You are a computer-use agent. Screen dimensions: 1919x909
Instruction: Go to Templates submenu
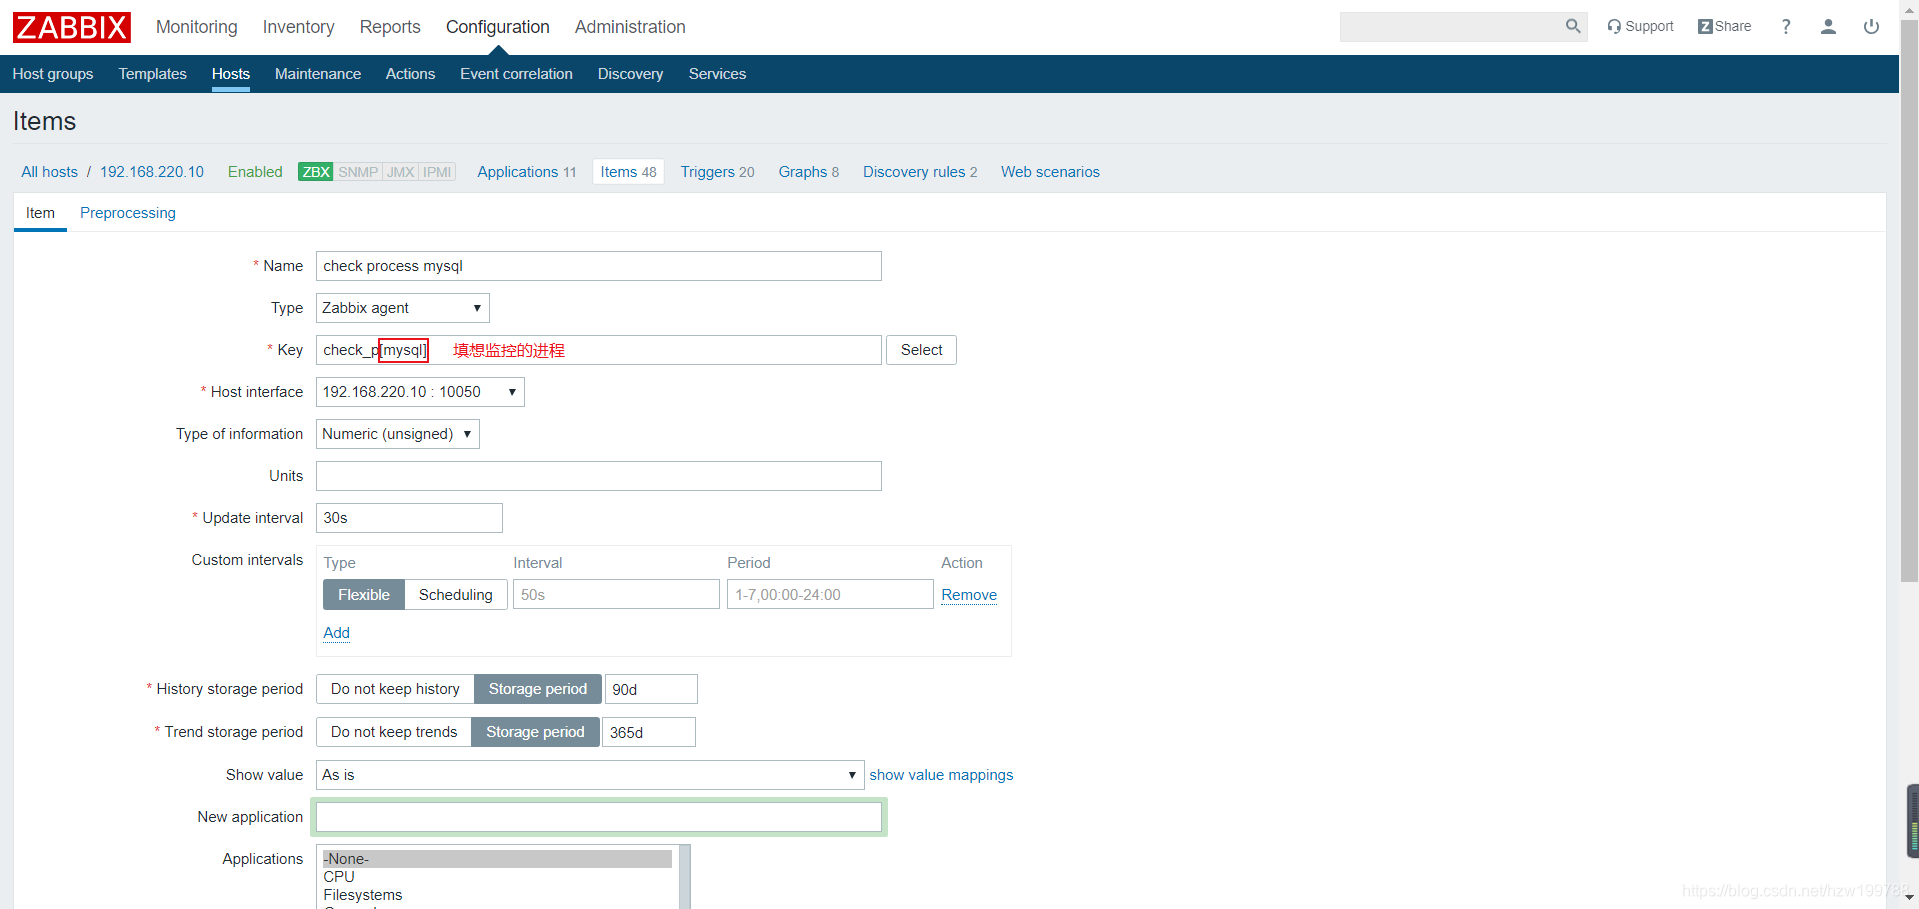pos(153,74)
